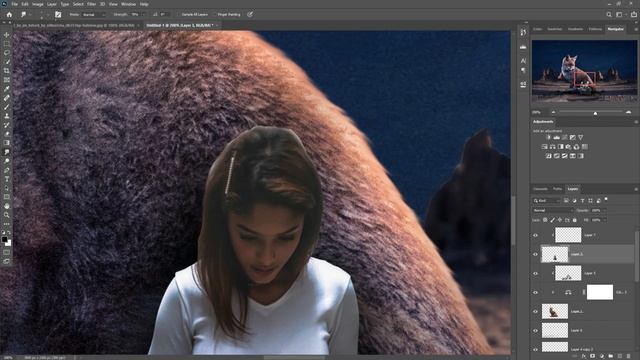Toggle pressure for strength icon in options bar
The width and height of the screenshot is (640, 360).
tap(250, 14)
